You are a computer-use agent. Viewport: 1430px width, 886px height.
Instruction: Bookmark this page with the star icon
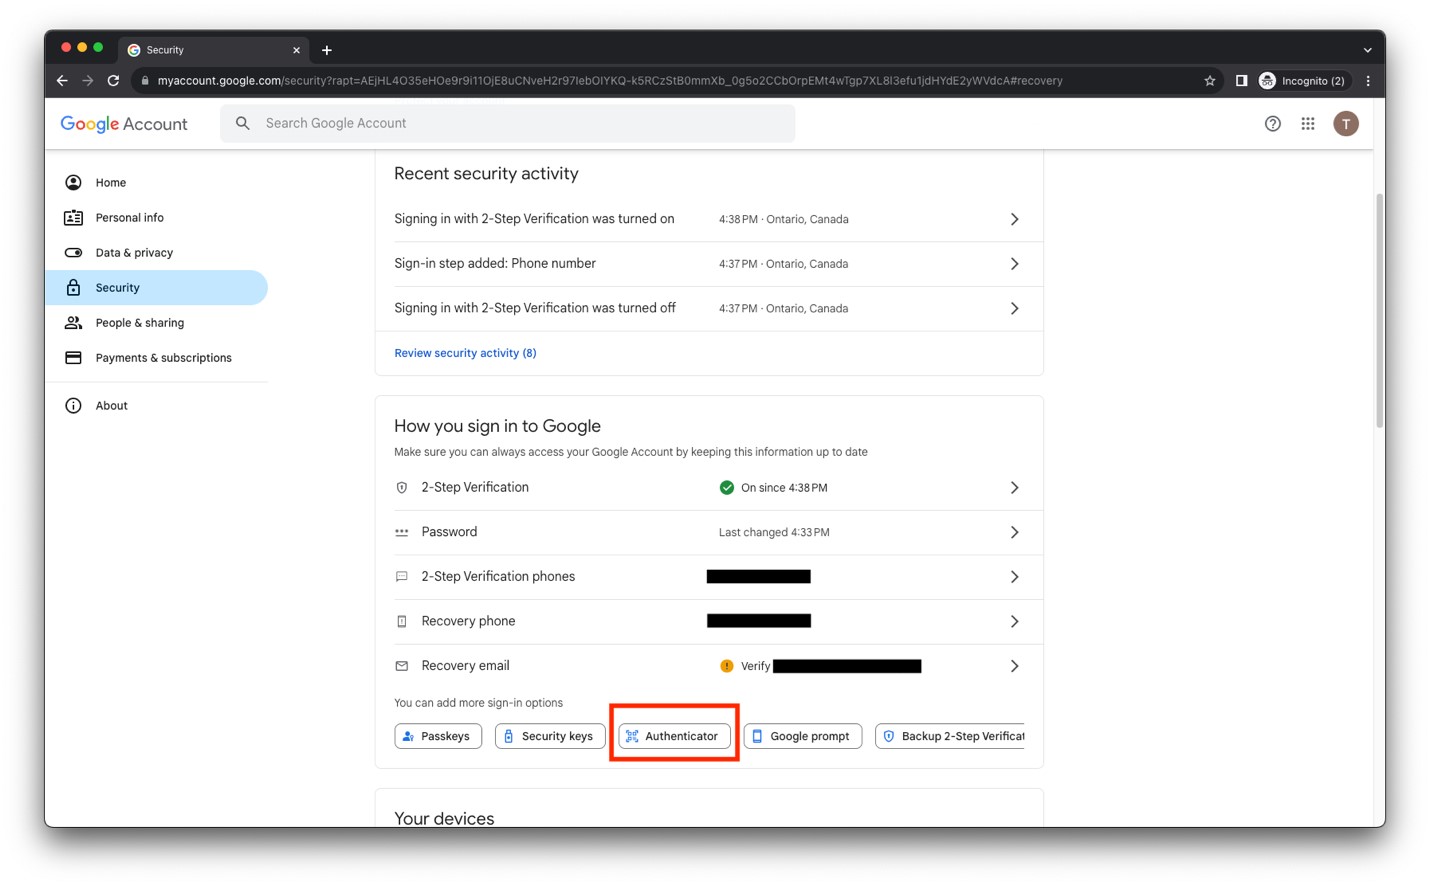[1209, 81]
